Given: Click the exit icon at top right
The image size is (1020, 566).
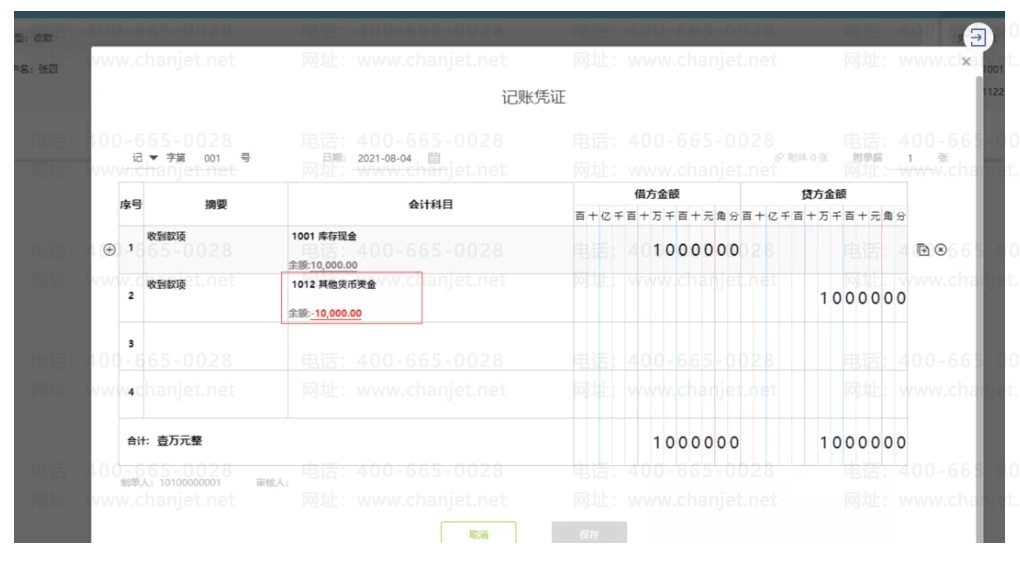Looking at the screenshot, I should 978,37.
